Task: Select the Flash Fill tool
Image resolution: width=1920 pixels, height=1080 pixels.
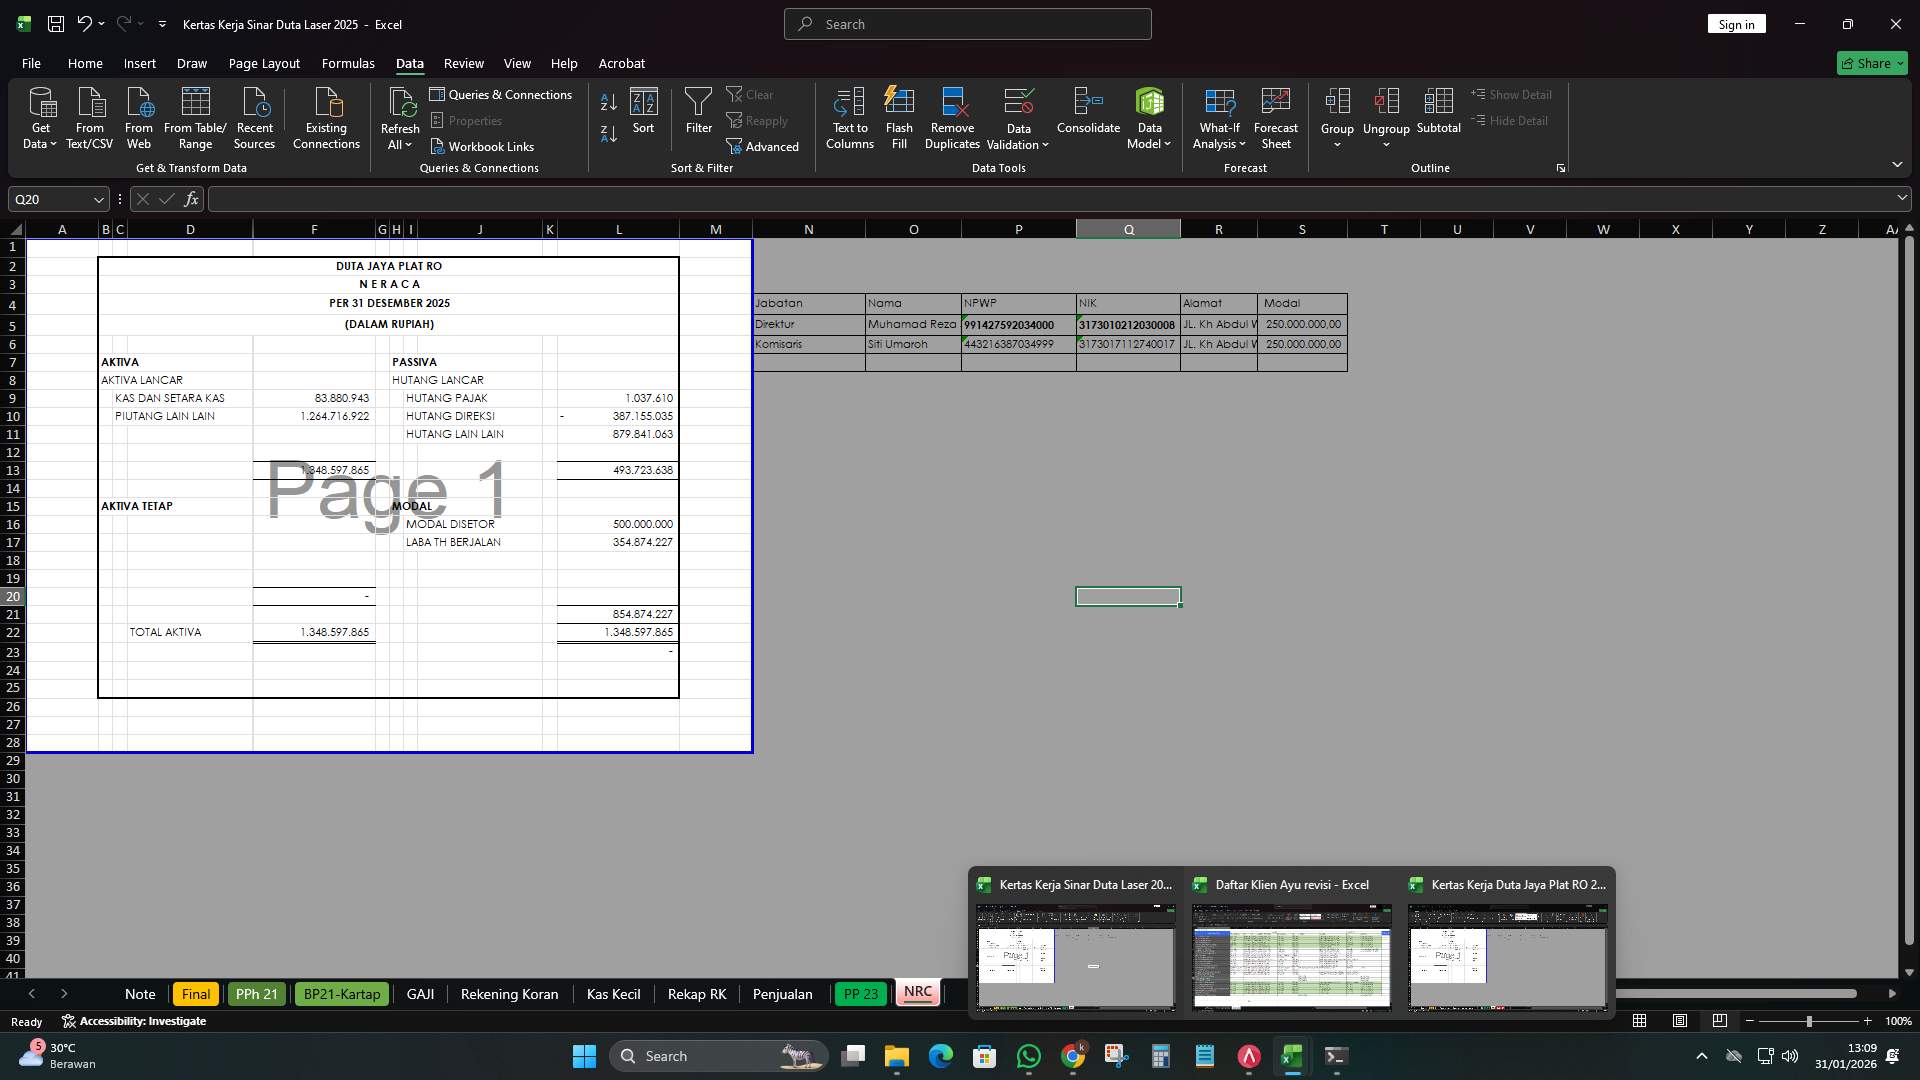Action: pos(899,117)
